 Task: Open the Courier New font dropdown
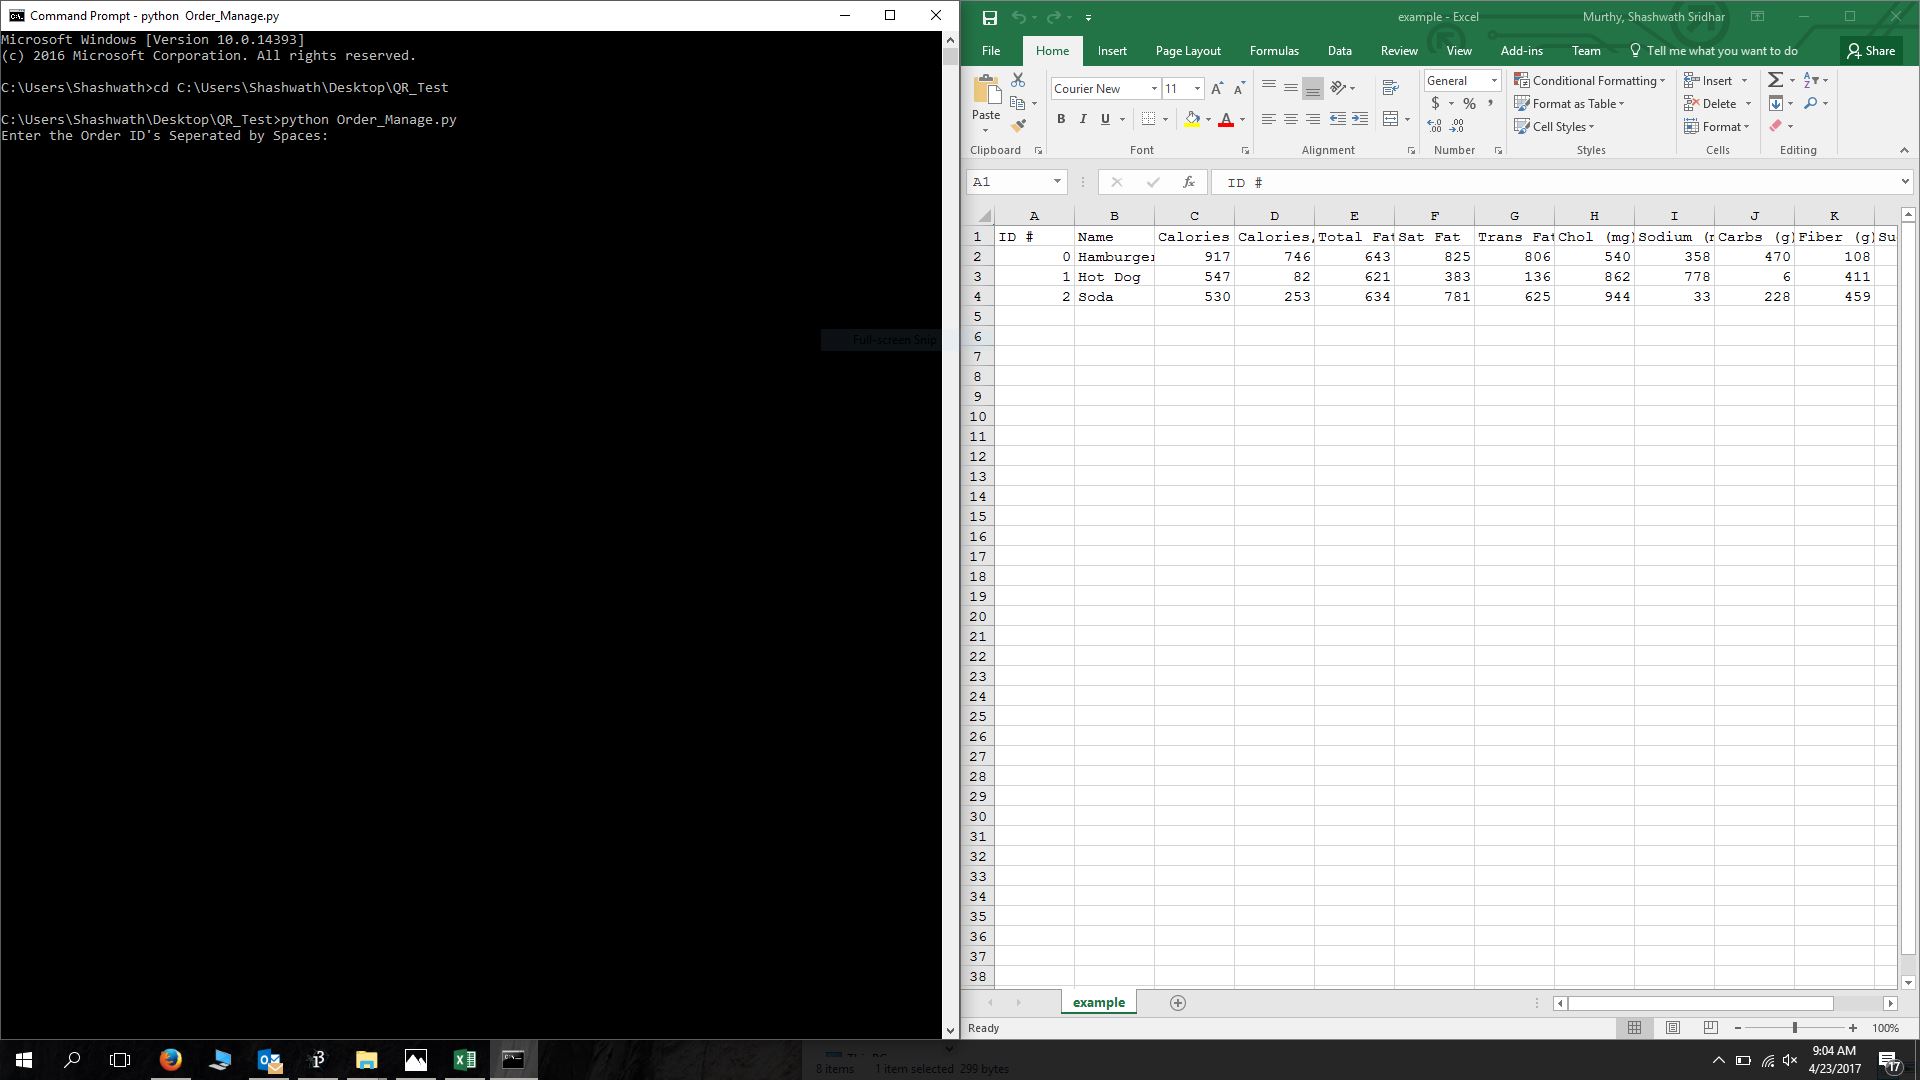pos(1154,89)
